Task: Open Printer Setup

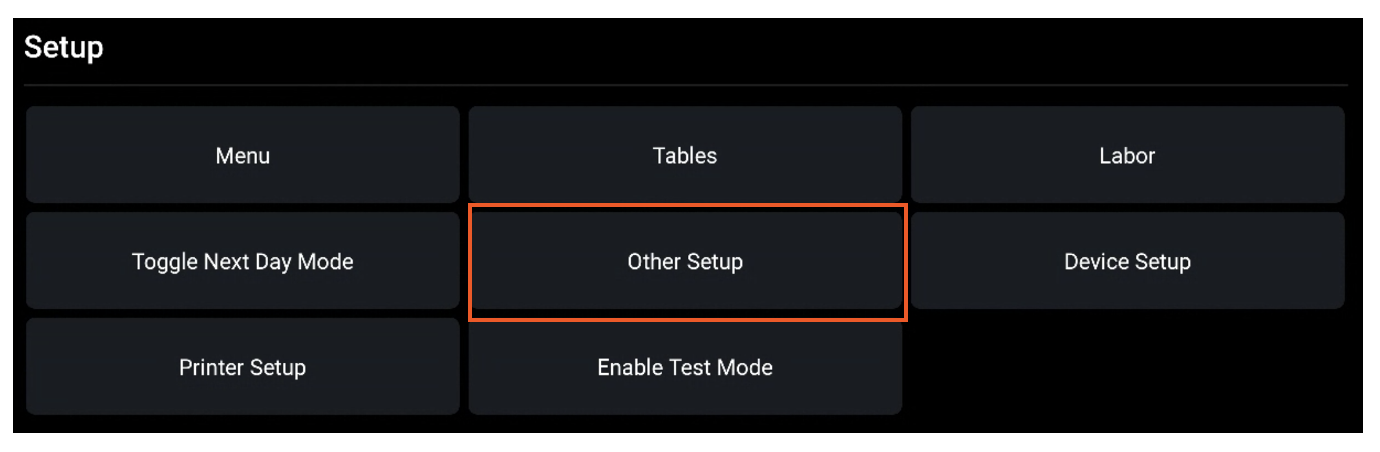Action: (242, 367)
